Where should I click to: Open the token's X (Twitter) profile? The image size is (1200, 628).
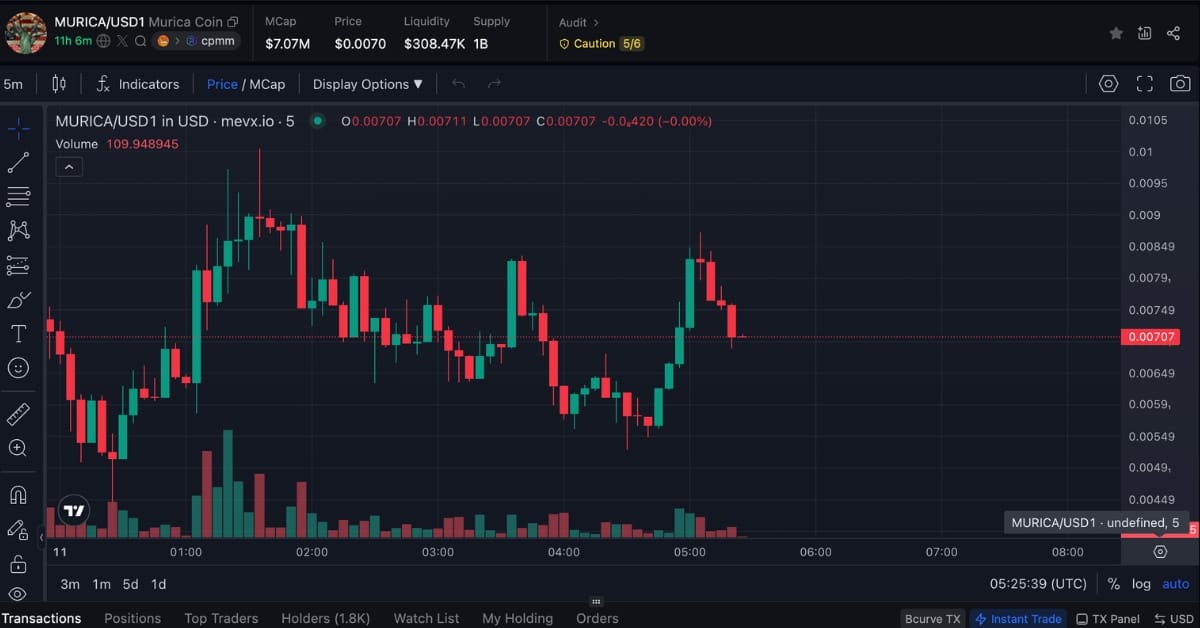(x=122, y=41)
